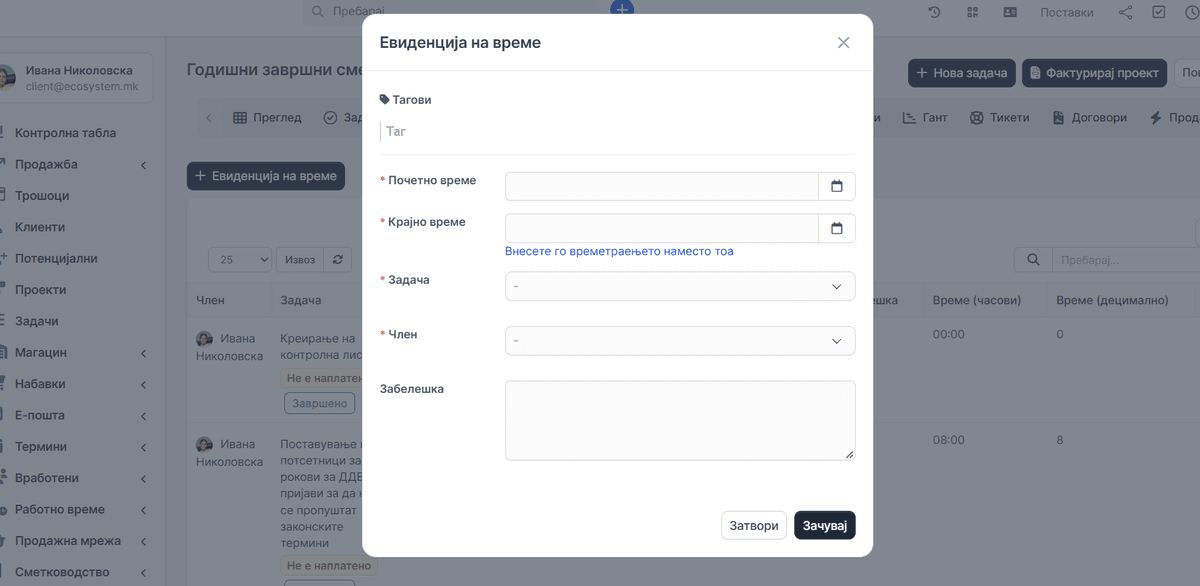Viewport: 1200px width, 586px height.
Task: Open the 25 rows-per-page dropdown
Action: pyautogui.click(x=240, y=259)
